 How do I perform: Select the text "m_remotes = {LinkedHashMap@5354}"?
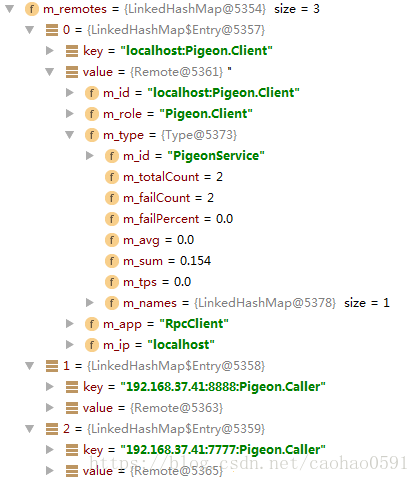[x=155, y=9]
